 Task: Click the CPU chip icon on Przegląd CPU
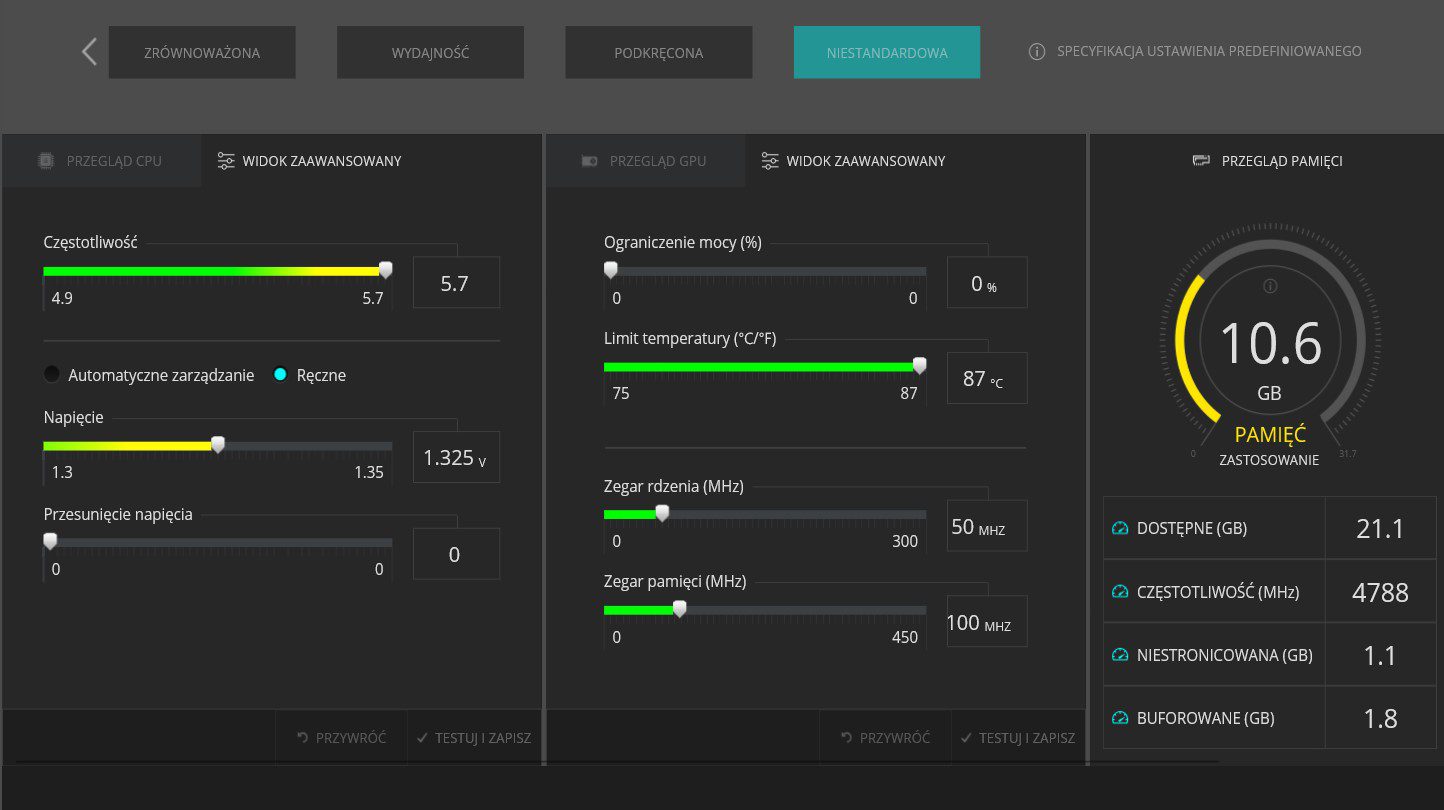[46, 160]
